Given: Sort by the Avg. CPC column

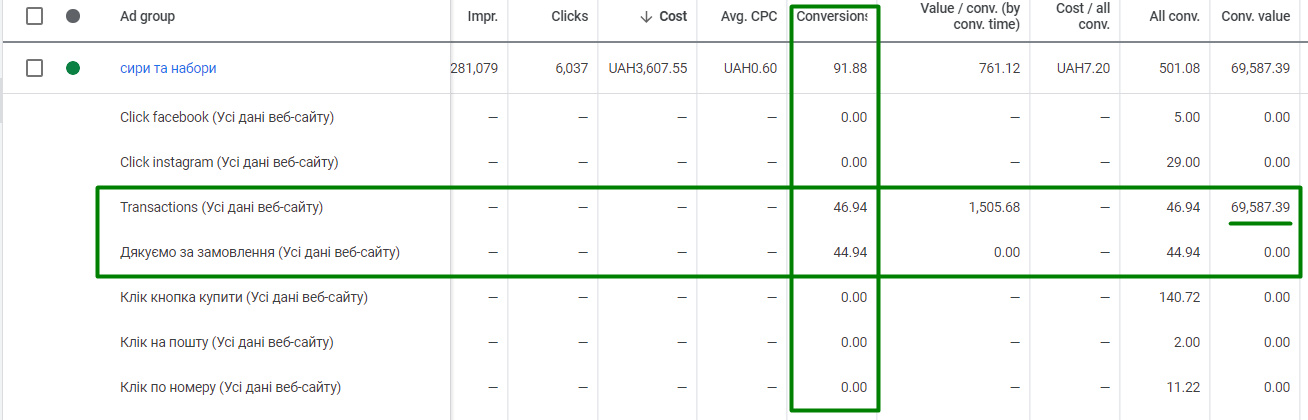Looking at the screenshot, I should 749,17.
